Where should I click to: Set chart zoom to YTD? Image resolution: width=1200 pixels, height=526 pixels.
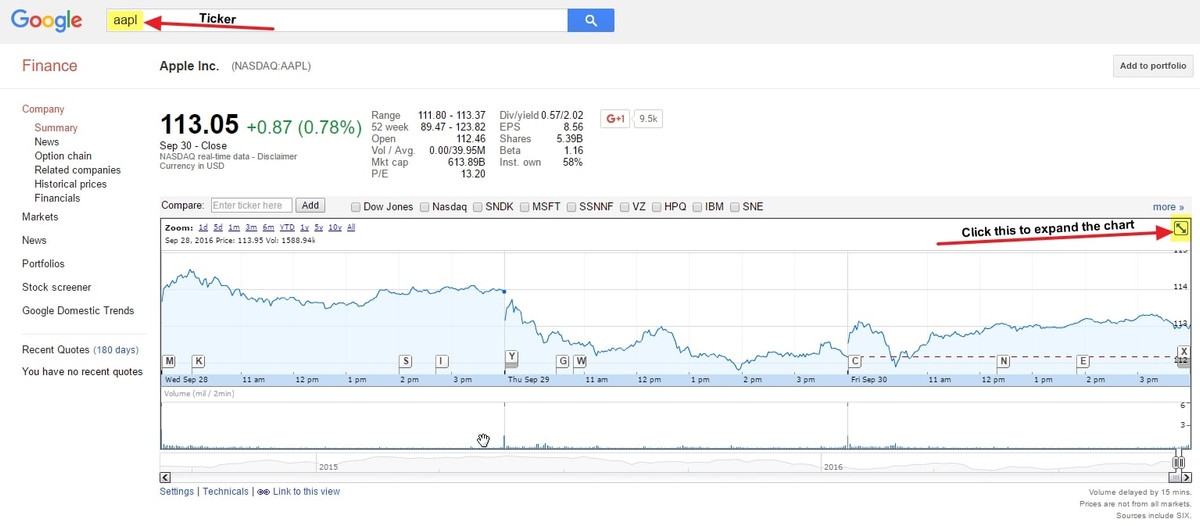tap(287, 228)
